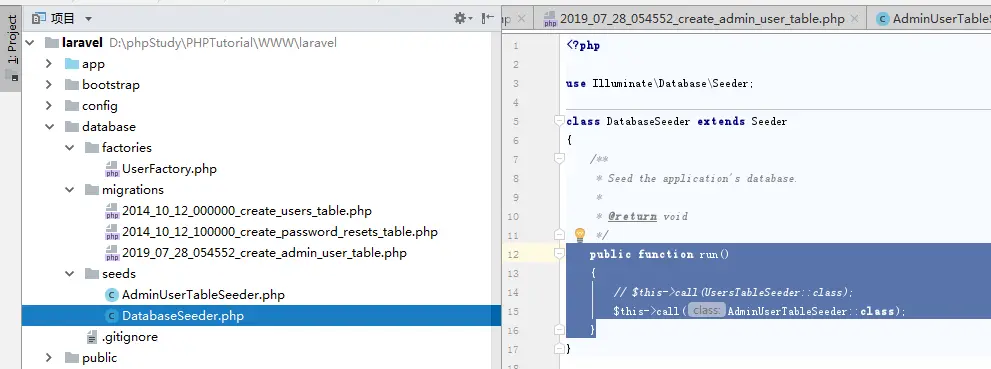Image resolution: width=991 pixels, height=369 pixels.
Task: Click create_users_table.php file icon
Action: click(112, 211)
